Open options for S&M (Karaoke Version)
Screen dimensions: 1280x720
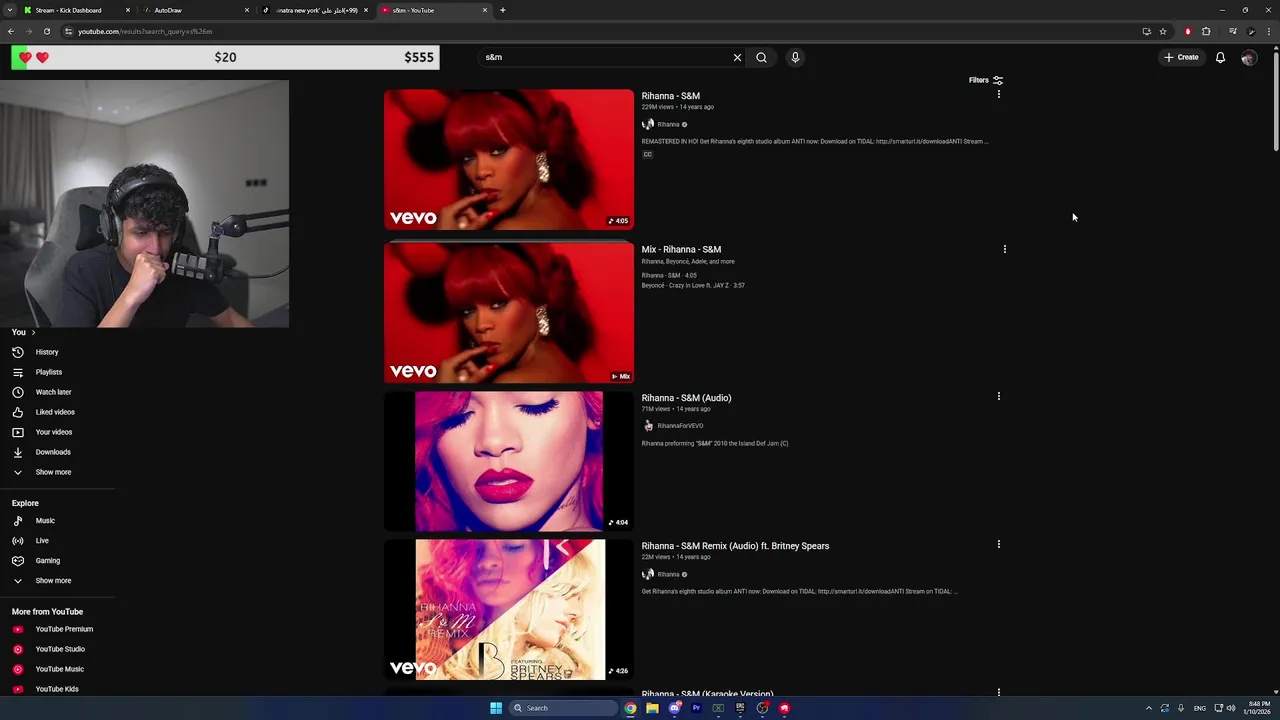point(998,692)
